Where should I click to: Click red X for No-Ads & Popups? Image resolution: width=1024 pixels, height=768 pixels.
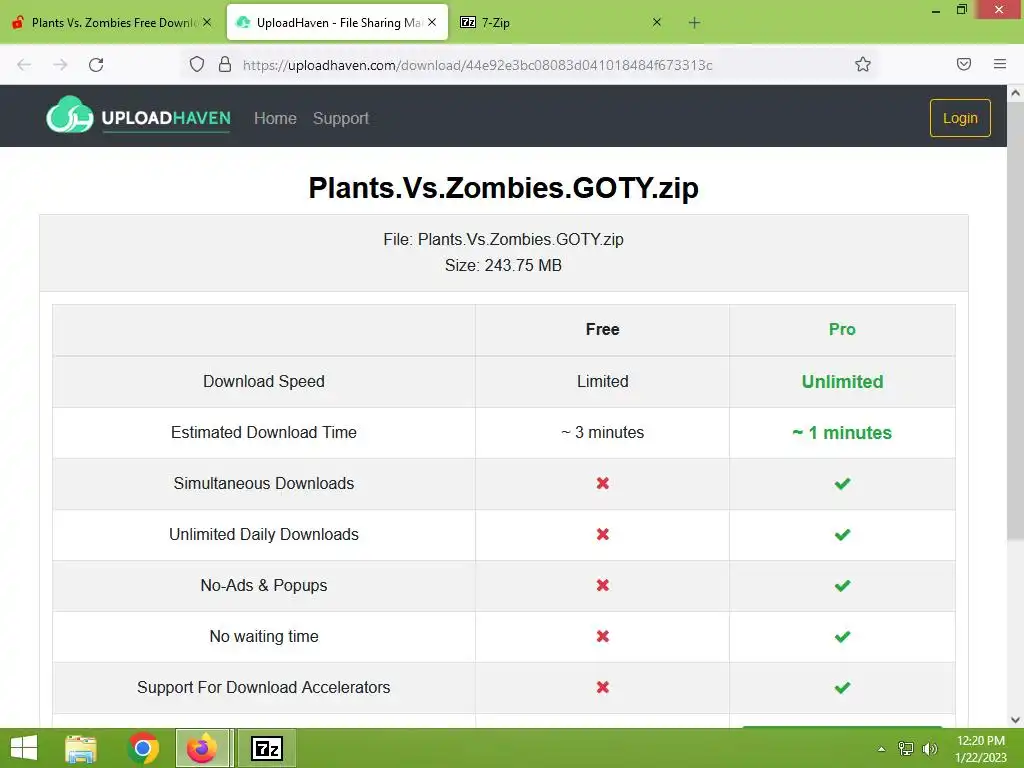click(x=602, y=585)
